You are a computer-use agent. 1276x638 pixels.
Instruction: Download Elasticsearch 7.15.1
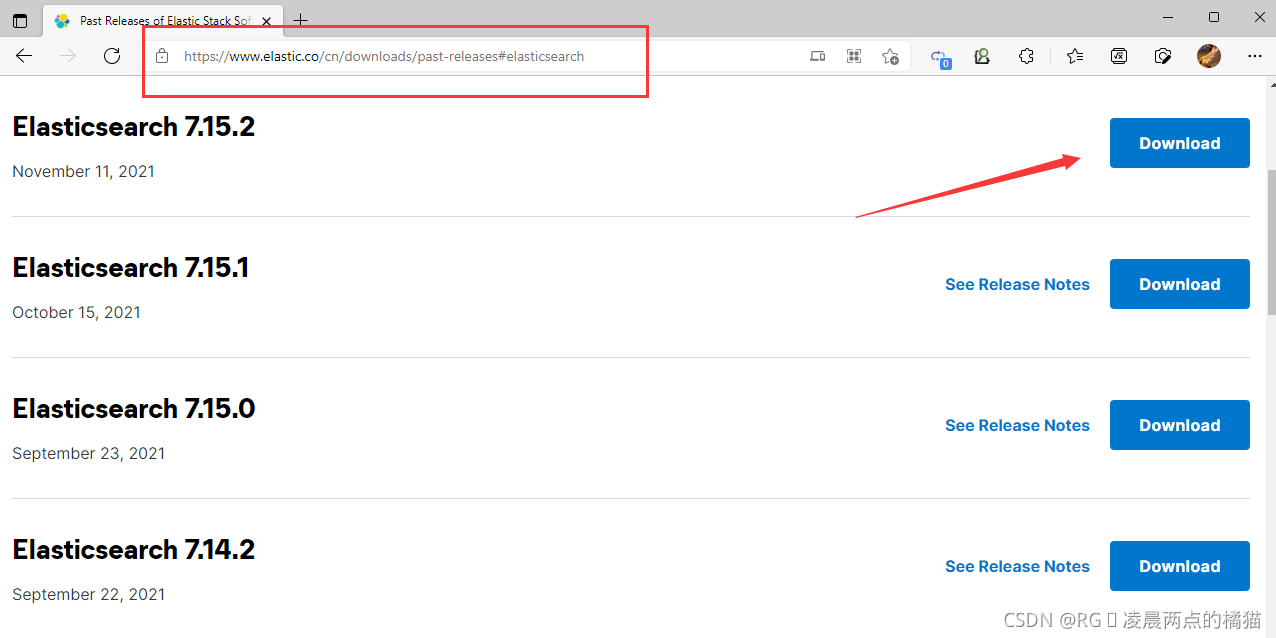1179,283
